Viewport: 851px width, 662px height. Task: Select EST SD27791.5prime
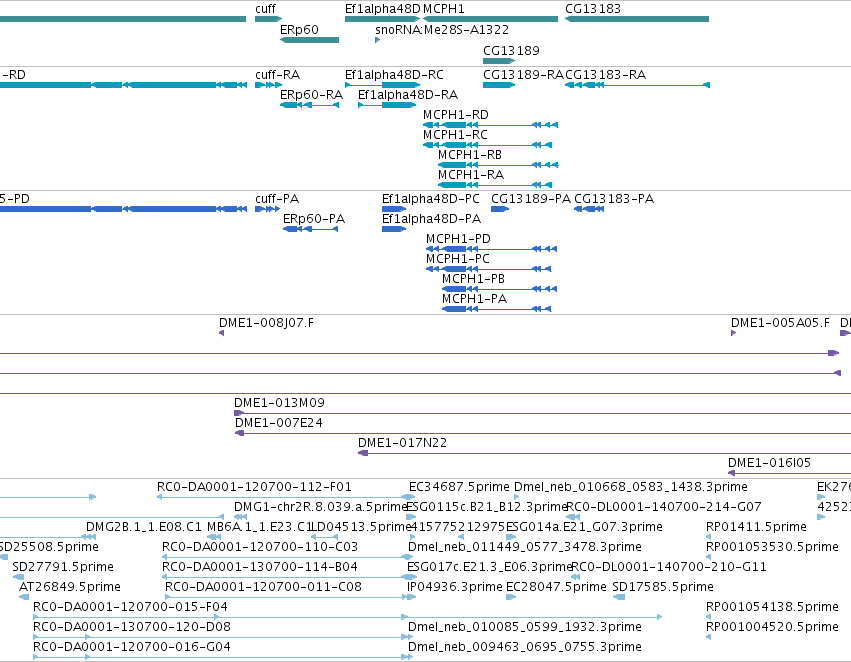[x=18, y=577]
